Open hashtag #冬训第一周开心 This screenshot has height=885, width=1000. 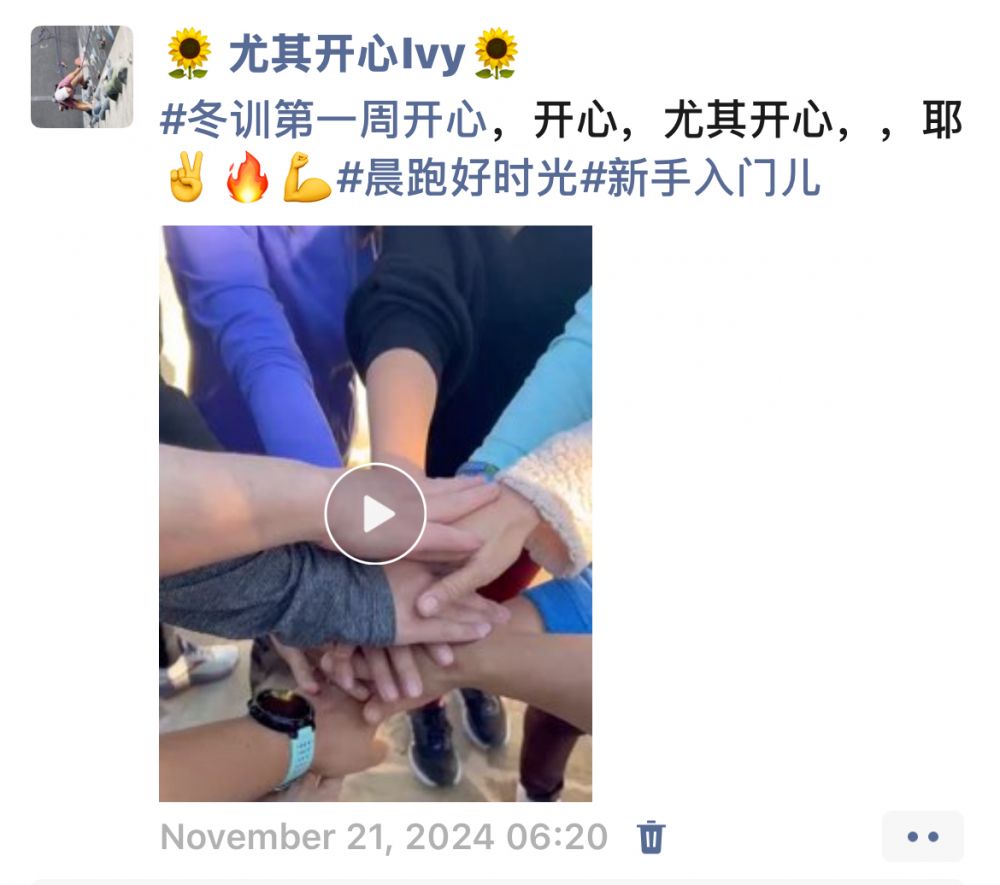point(323,119)
